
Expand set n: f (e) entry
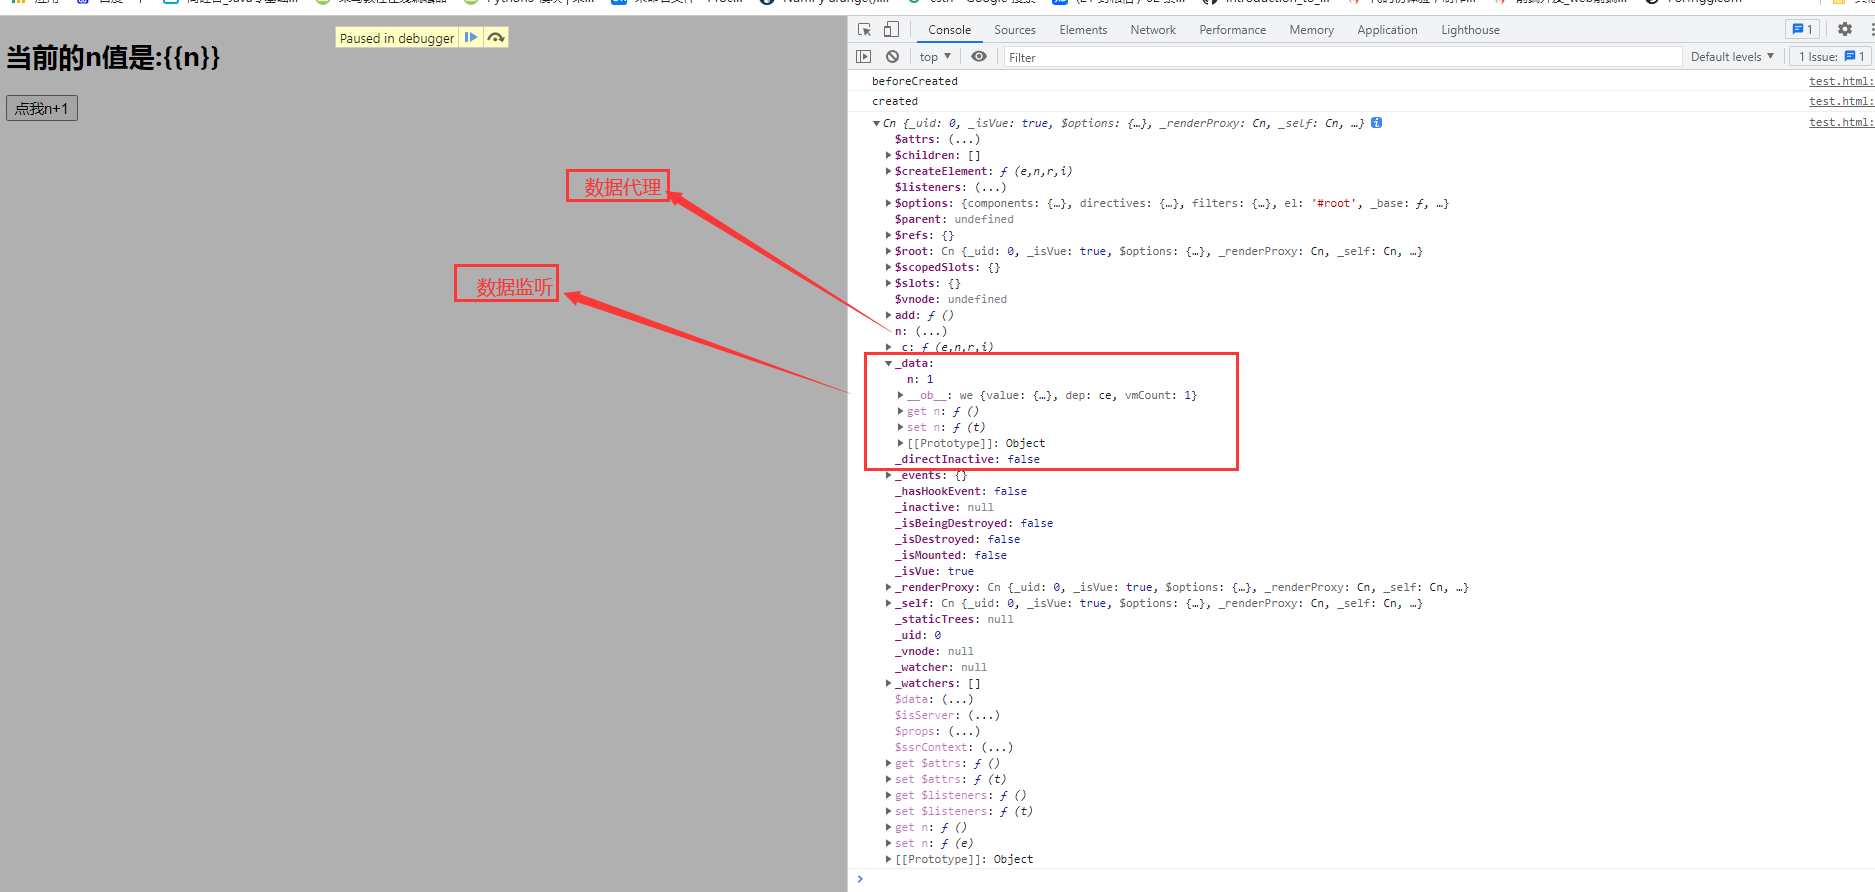888,844
